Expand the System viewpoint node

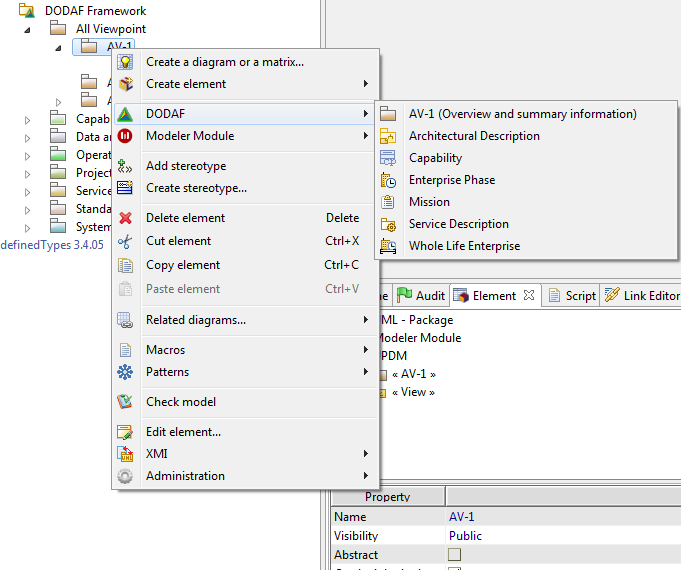point(27,229)
